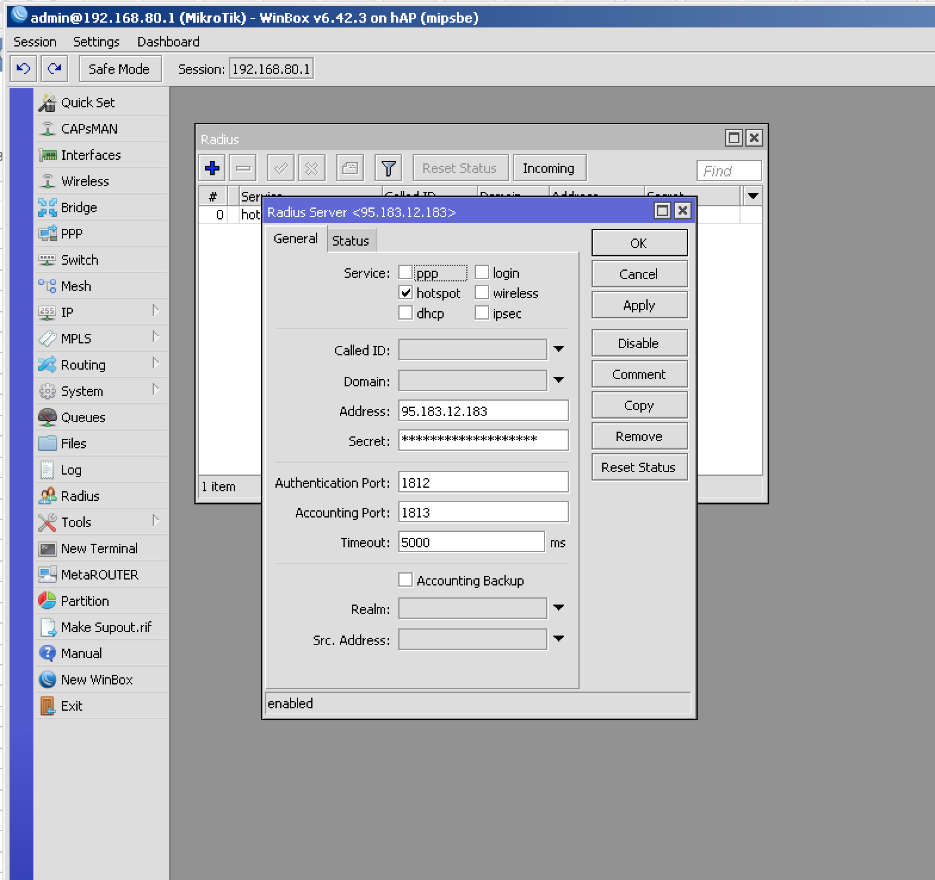Open the Interfaces sidebar entry
This screenshot has width=935, height=880.
[x=101, y=155]
